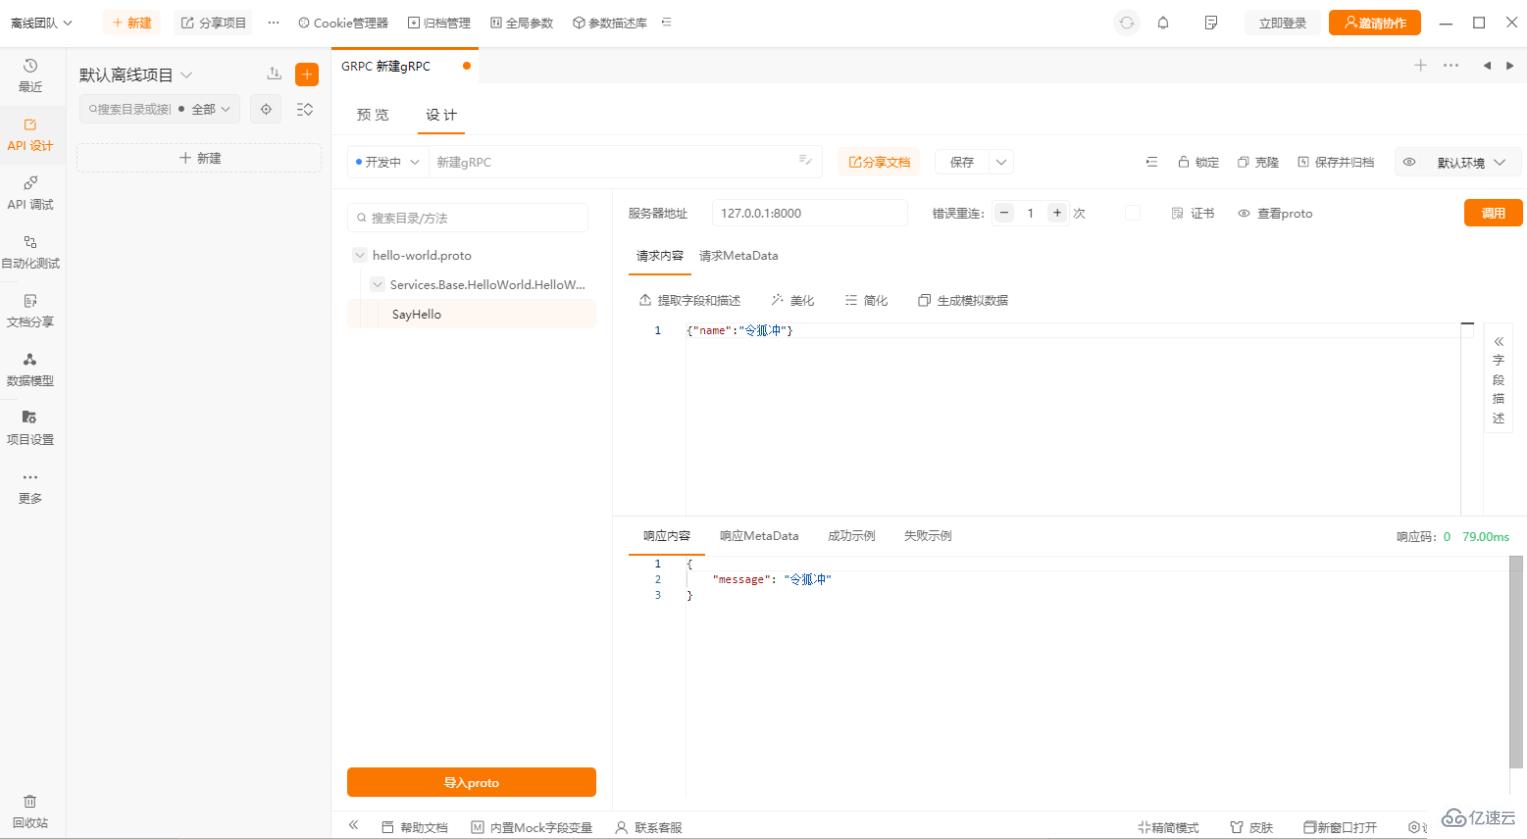Open the 离线团队 dropdown
The image size is (1527, 839).
[x=42, y=23]
